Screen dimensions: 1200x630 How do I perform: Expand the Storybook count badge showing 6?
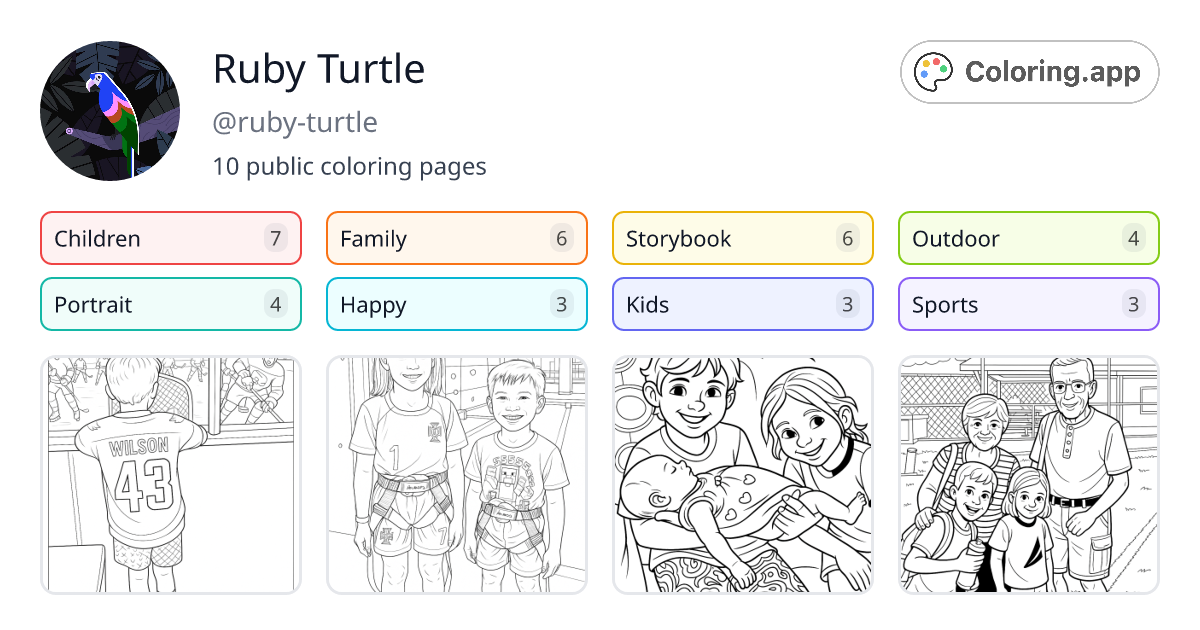[848, 238]
